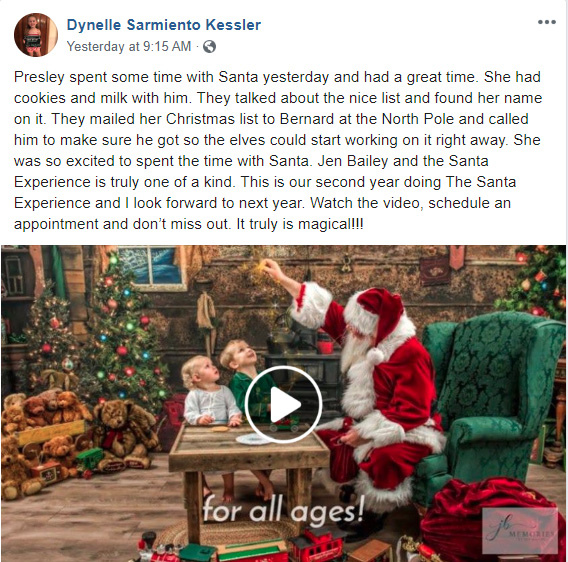
Task: Visit Dynelle Sarmiento Kessler's profile name link
Action: 163,25
